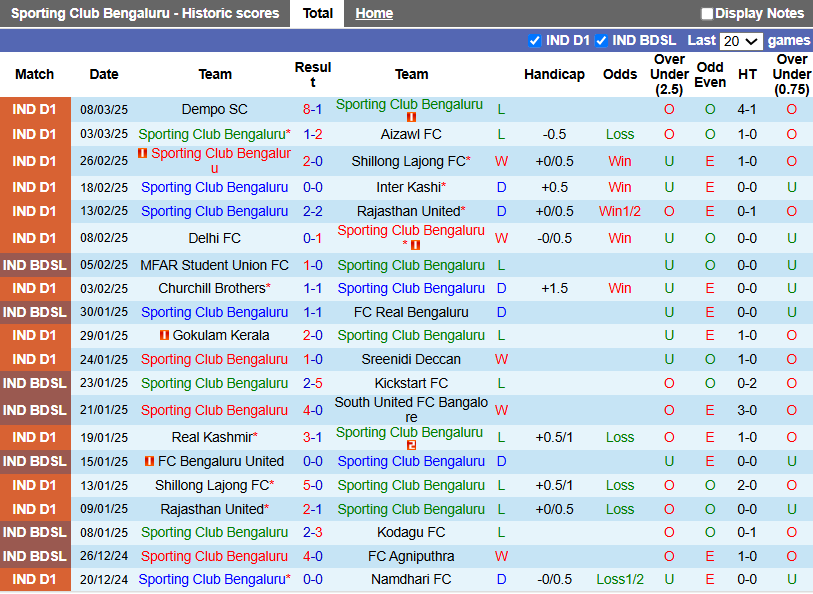Click the 0-2 half-time score
The image size is (813, 594).
747,383
